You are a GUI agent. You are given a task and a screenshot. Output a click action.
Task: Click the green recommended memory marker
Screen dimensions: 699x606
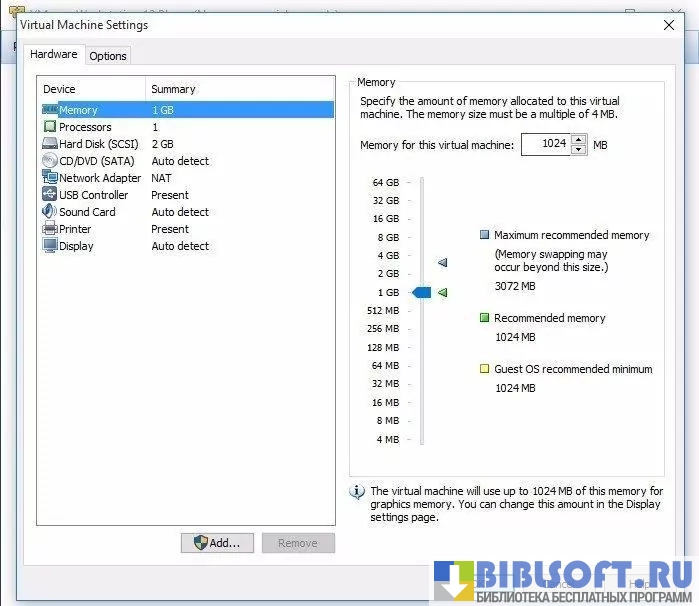(x=442, y=292)
